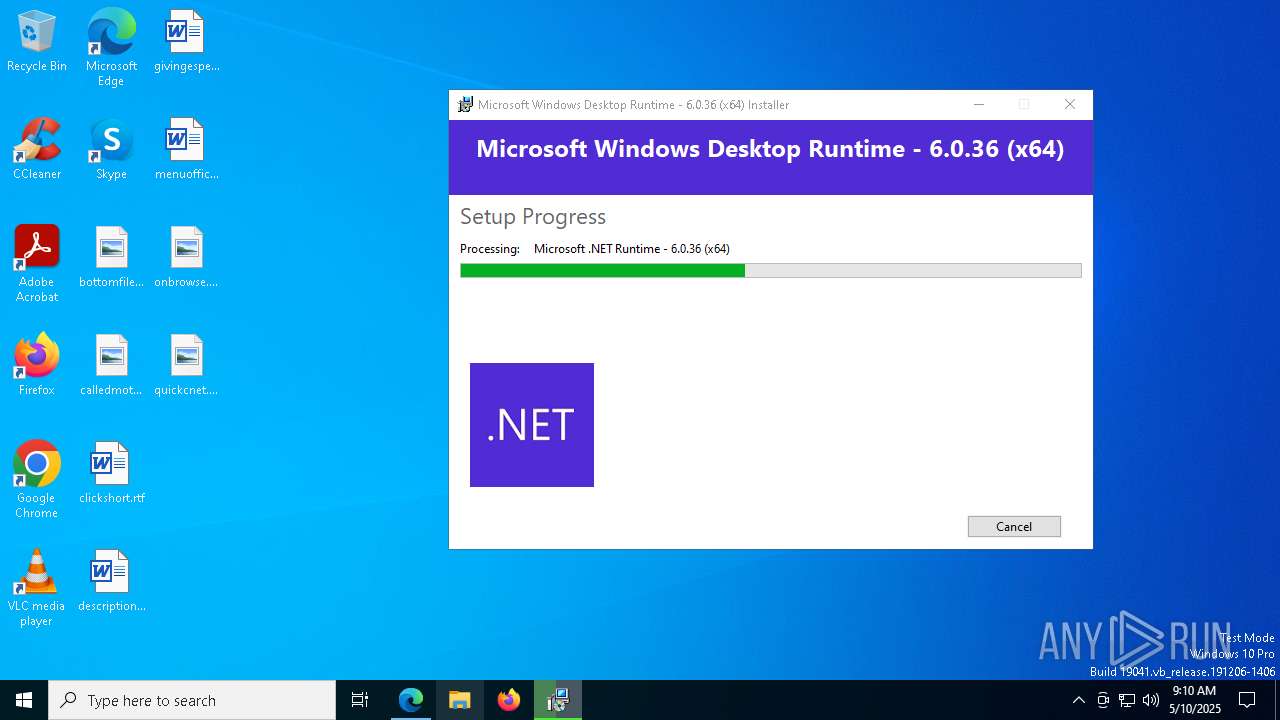1280x720 pixels.
Task: Select the onbrowse image file icon
Action: pos(186,258)
